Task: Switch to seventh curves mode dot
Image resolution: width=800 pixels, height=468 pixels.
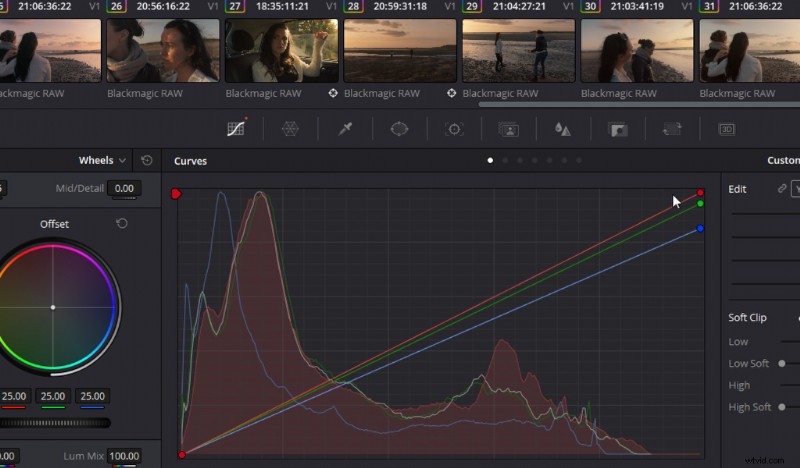Action: 579,160
